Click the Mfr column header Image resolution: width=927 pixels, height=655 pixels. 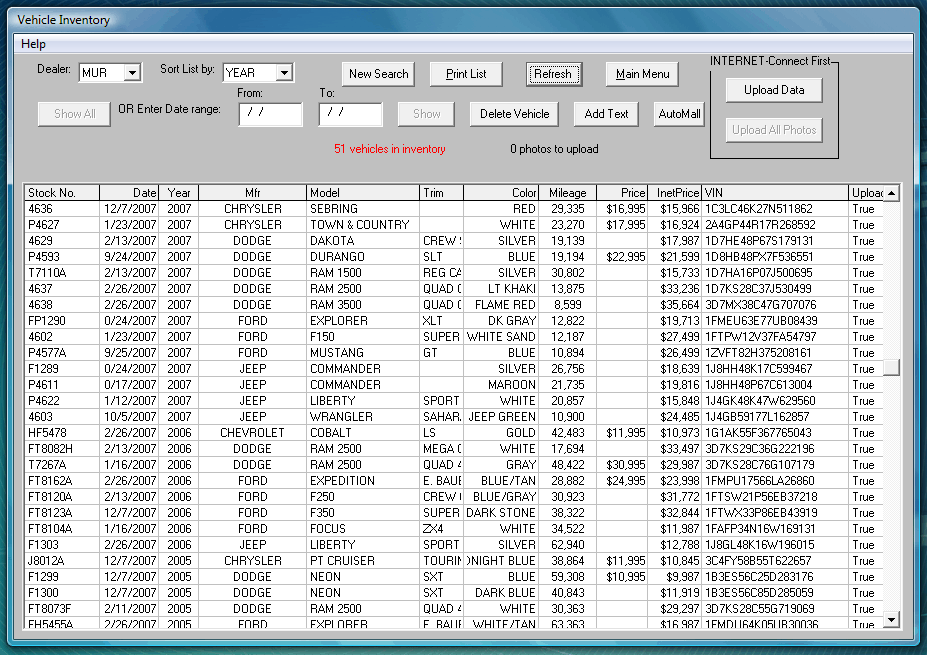tap(252, 193)
